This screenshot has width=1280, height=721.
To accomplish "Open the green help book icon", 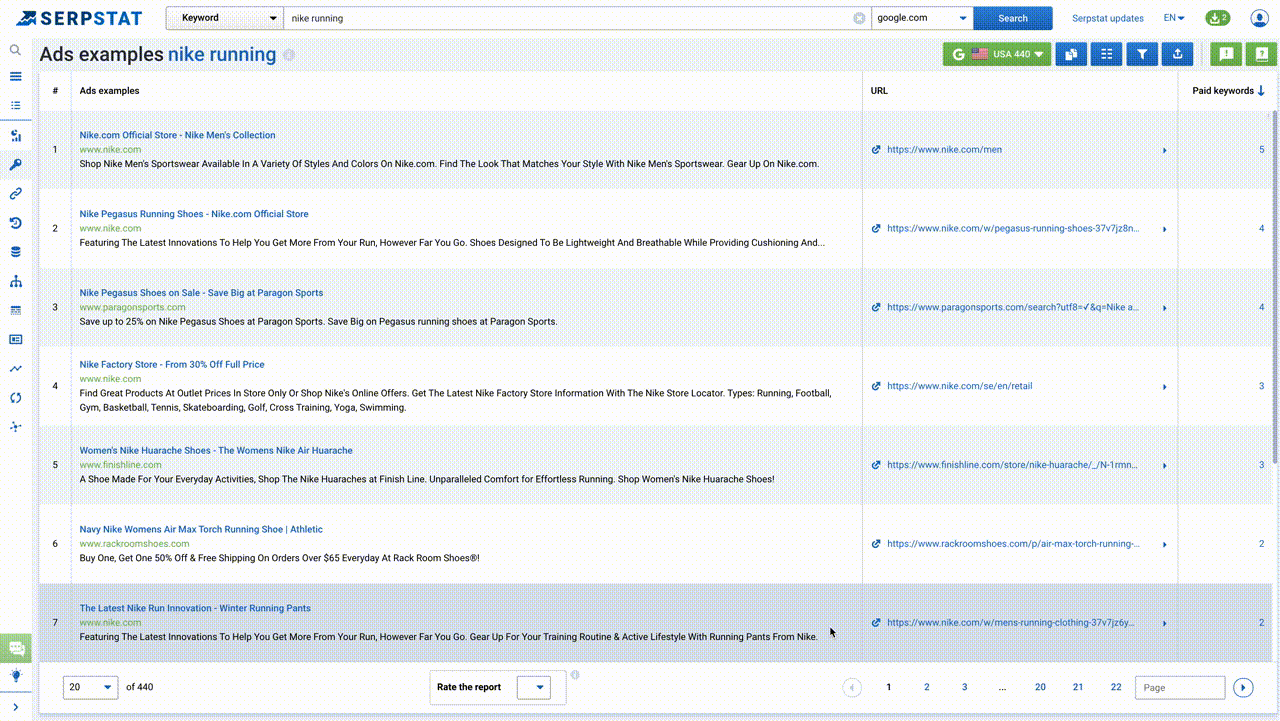I will (x=1262, y=55).
